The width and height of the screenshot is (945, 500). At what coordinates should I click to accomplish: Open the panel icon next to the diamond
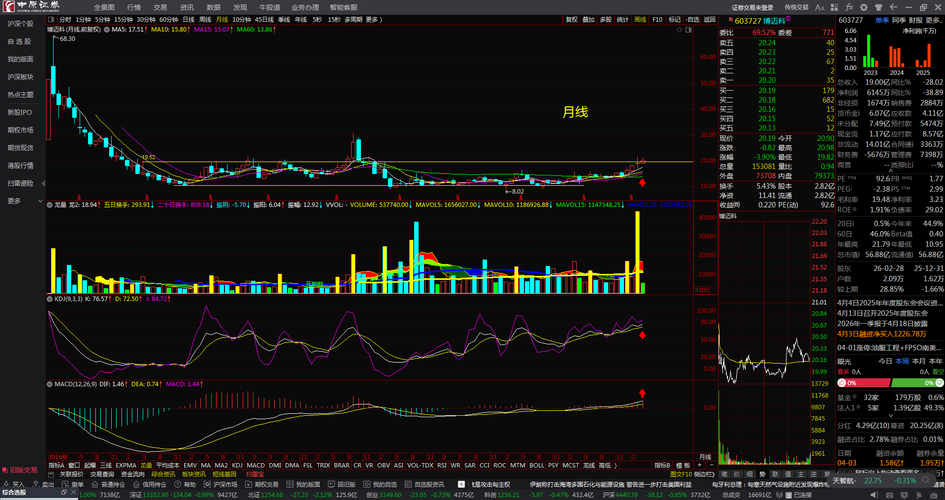pos(688,30)
